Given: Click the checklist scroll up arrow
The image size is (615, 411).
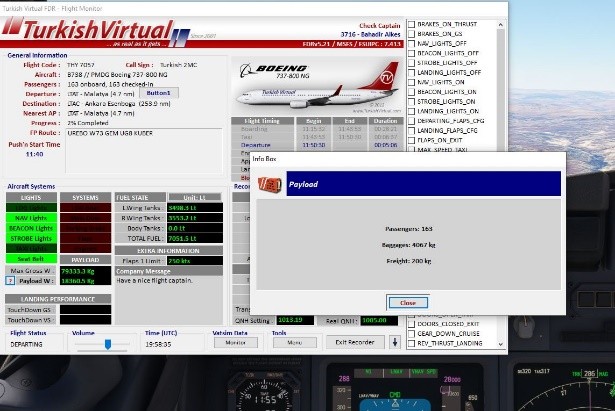Looking at the screenshot, I should [x=500, y=25].
